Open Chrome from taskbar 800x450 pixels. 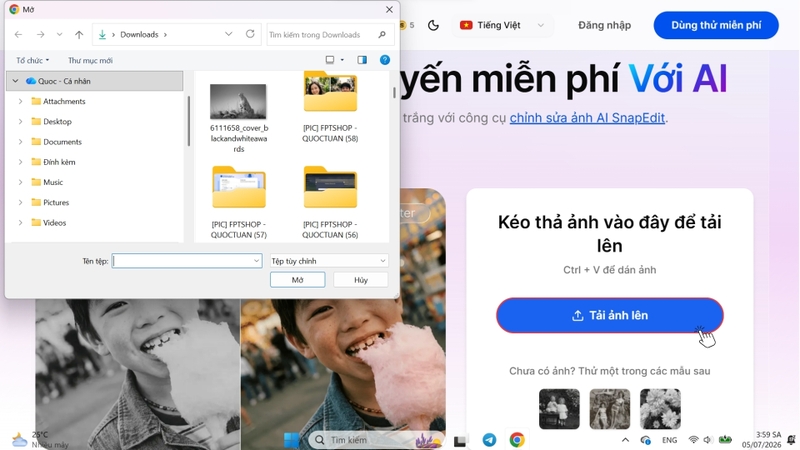click(x=517, y=440)
